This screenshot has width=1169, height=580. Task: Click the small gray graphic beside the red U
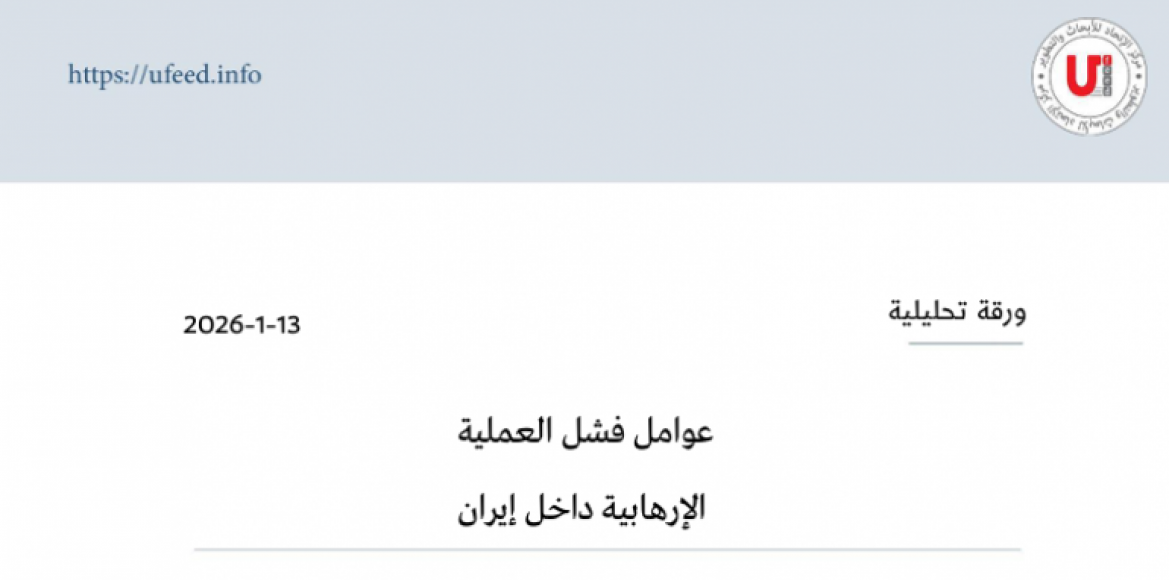(1100, 85)
